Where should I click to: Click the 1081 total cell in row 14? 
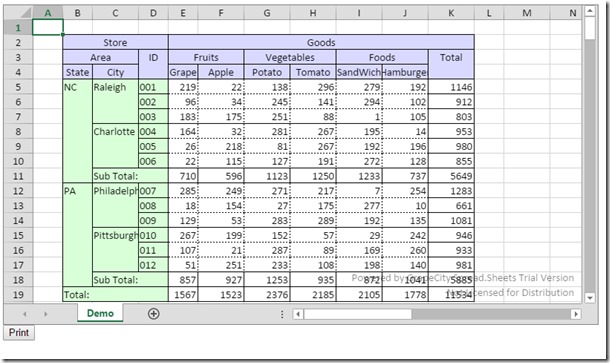451,220
